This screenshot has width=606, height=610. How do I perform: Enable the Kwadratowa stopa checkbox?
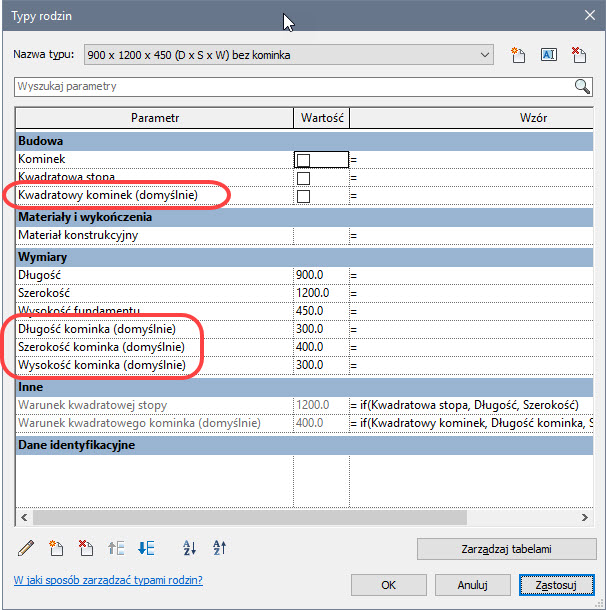click(303, 178)
